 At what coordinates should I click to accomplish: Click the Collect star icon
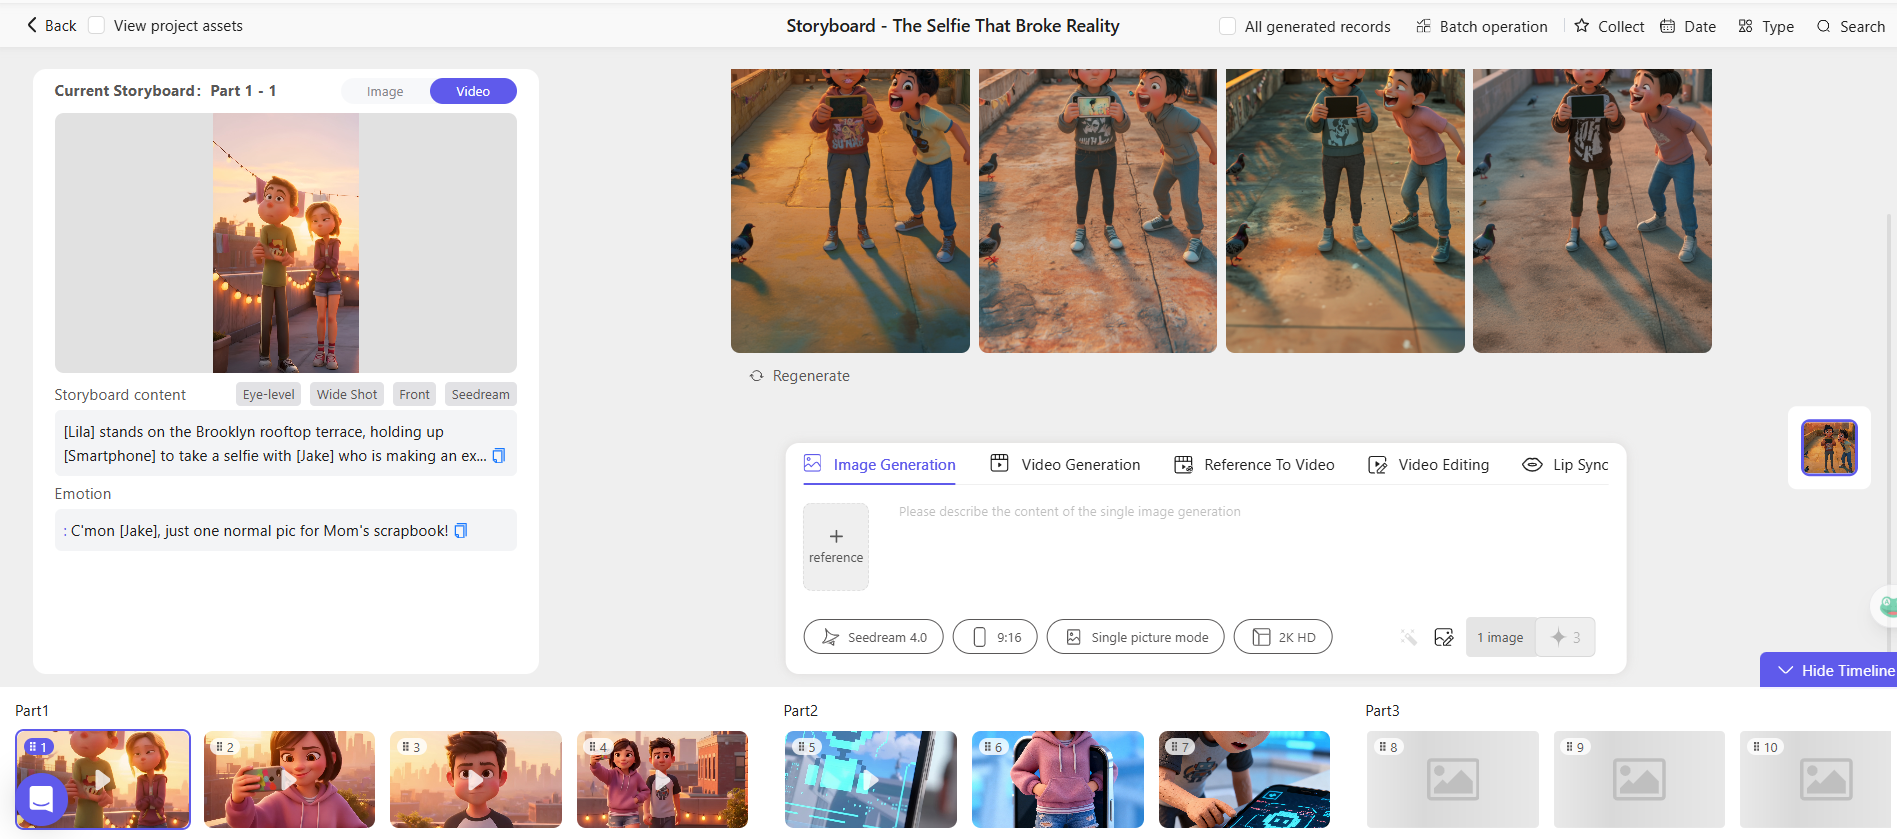(1581, 26)
